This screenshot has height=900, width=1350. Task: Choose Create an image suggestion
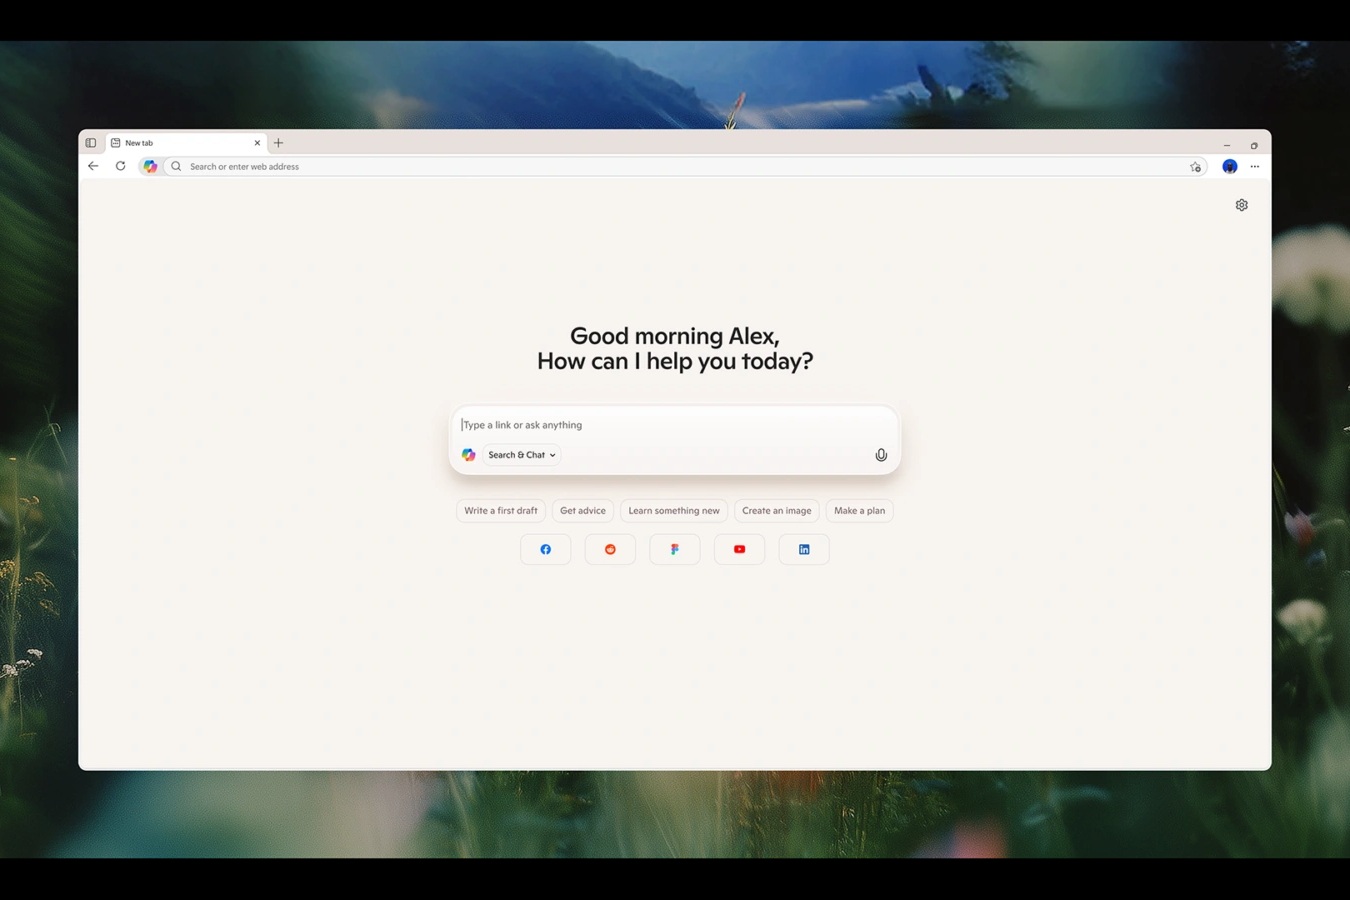pyautogui.click(x=777, y=511)
